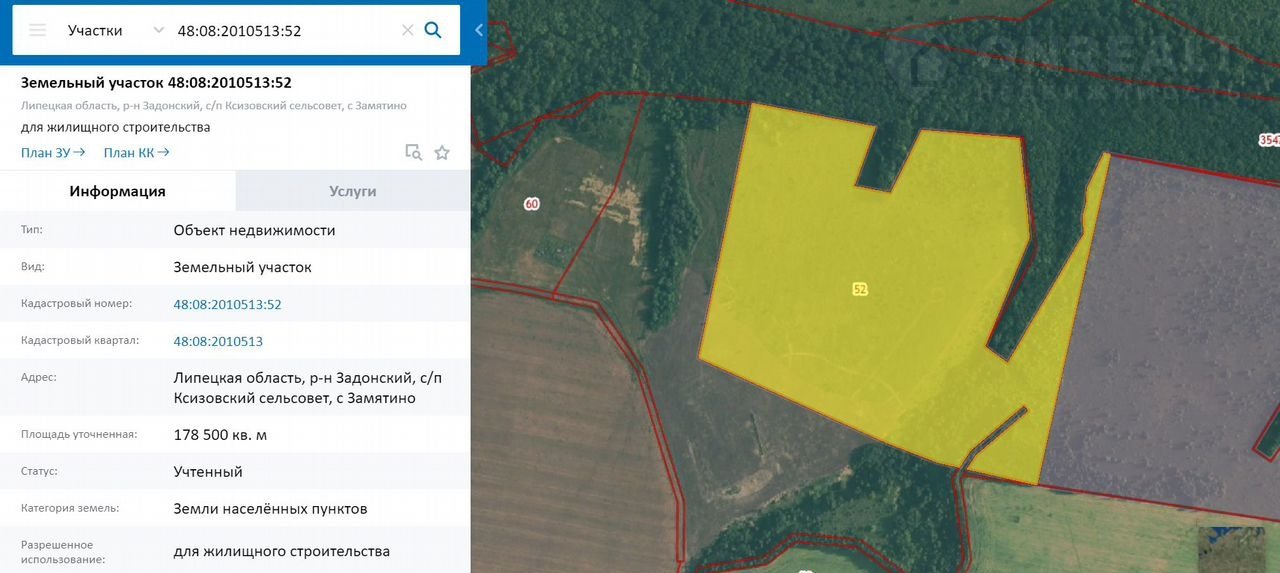Click parcel label 60 on the map

[x=531, y=204]
